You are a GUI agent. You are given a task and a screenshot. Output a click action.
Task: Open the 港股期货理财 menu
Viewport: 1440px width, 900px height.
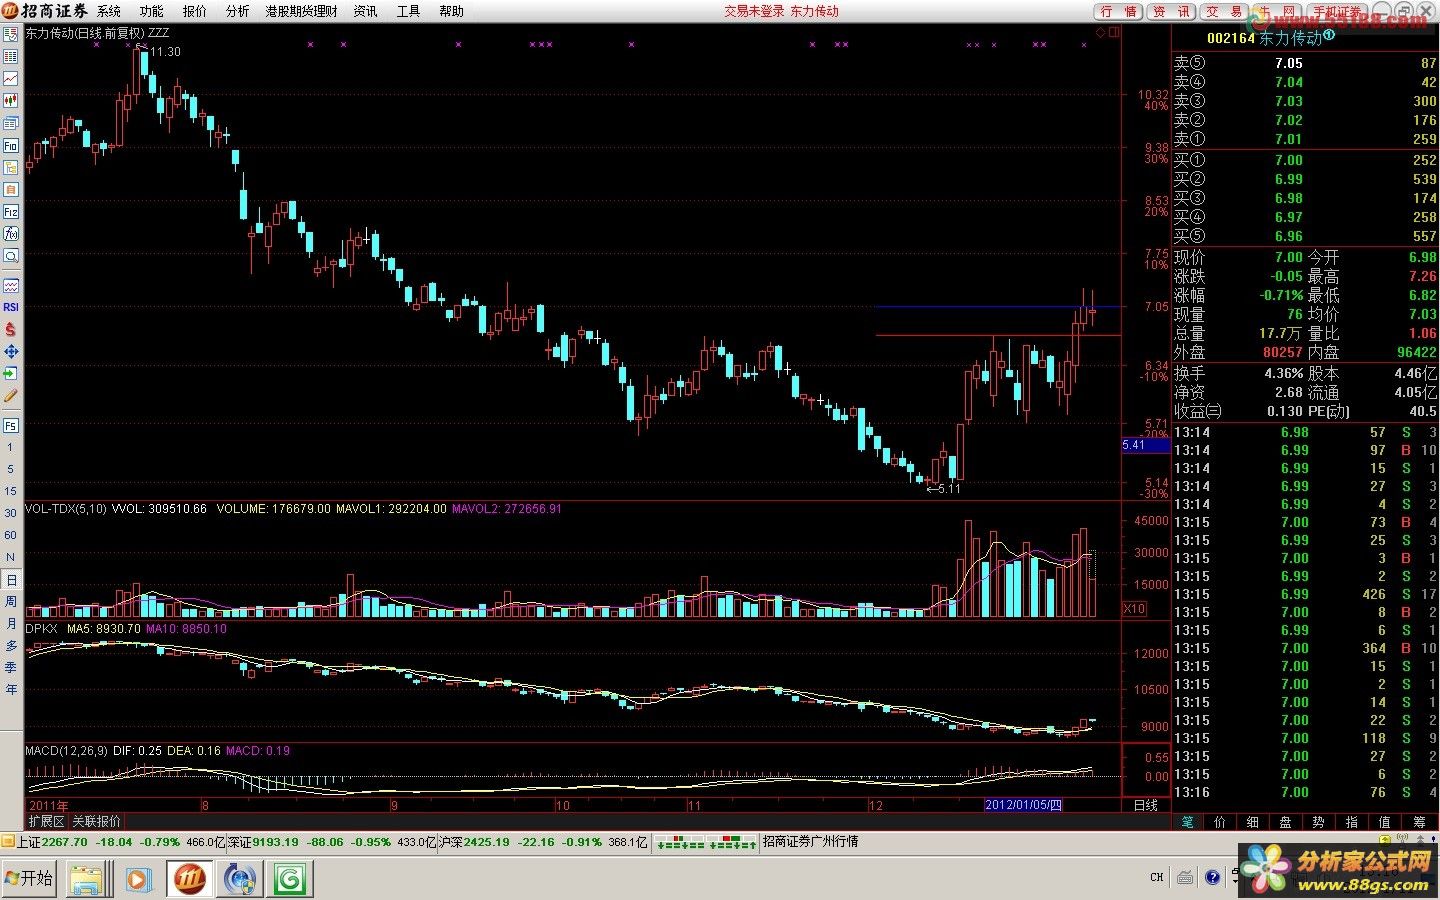pyautogui.click(x=301, y=11)
